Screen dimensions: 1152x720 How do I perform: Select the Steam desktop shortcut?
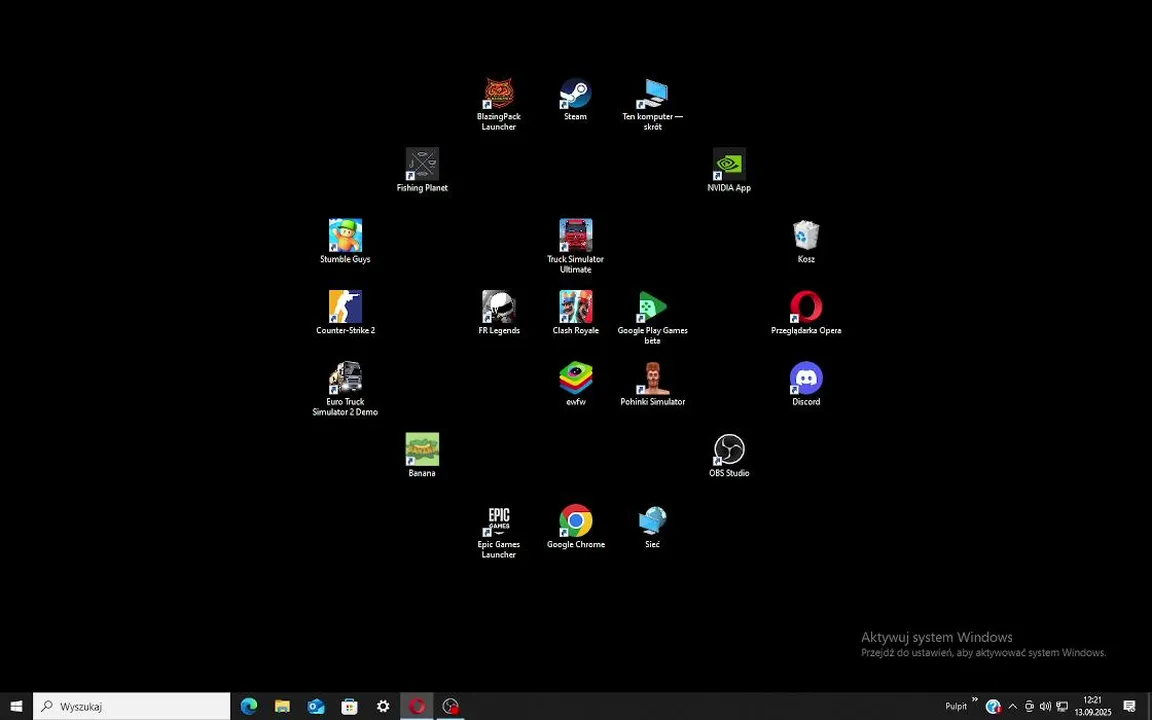pyautogui.click(x=575, y=99)
